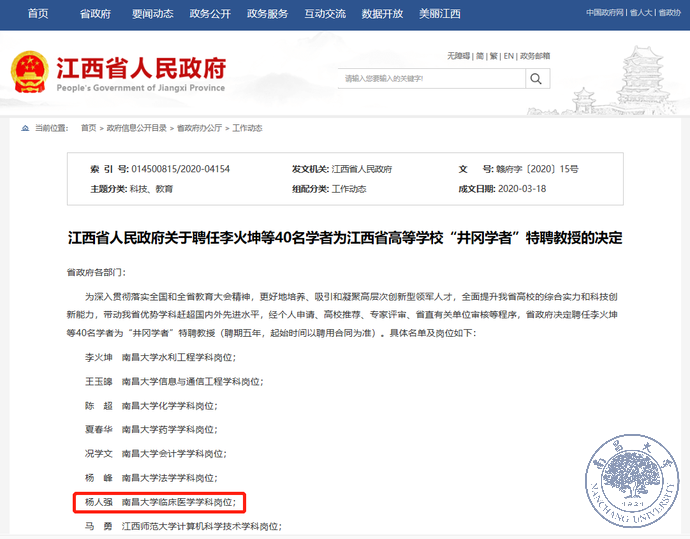The height and width of the screenshot is (539, 690).
Task: Go to 数据开放 section
Action: [x=382, y=14]
